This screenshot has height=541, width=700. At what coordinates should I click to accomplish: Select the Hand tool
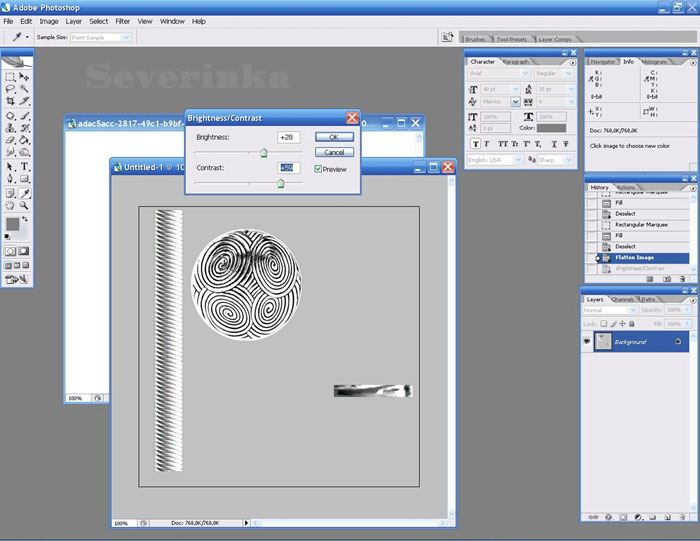click(11, 206)
